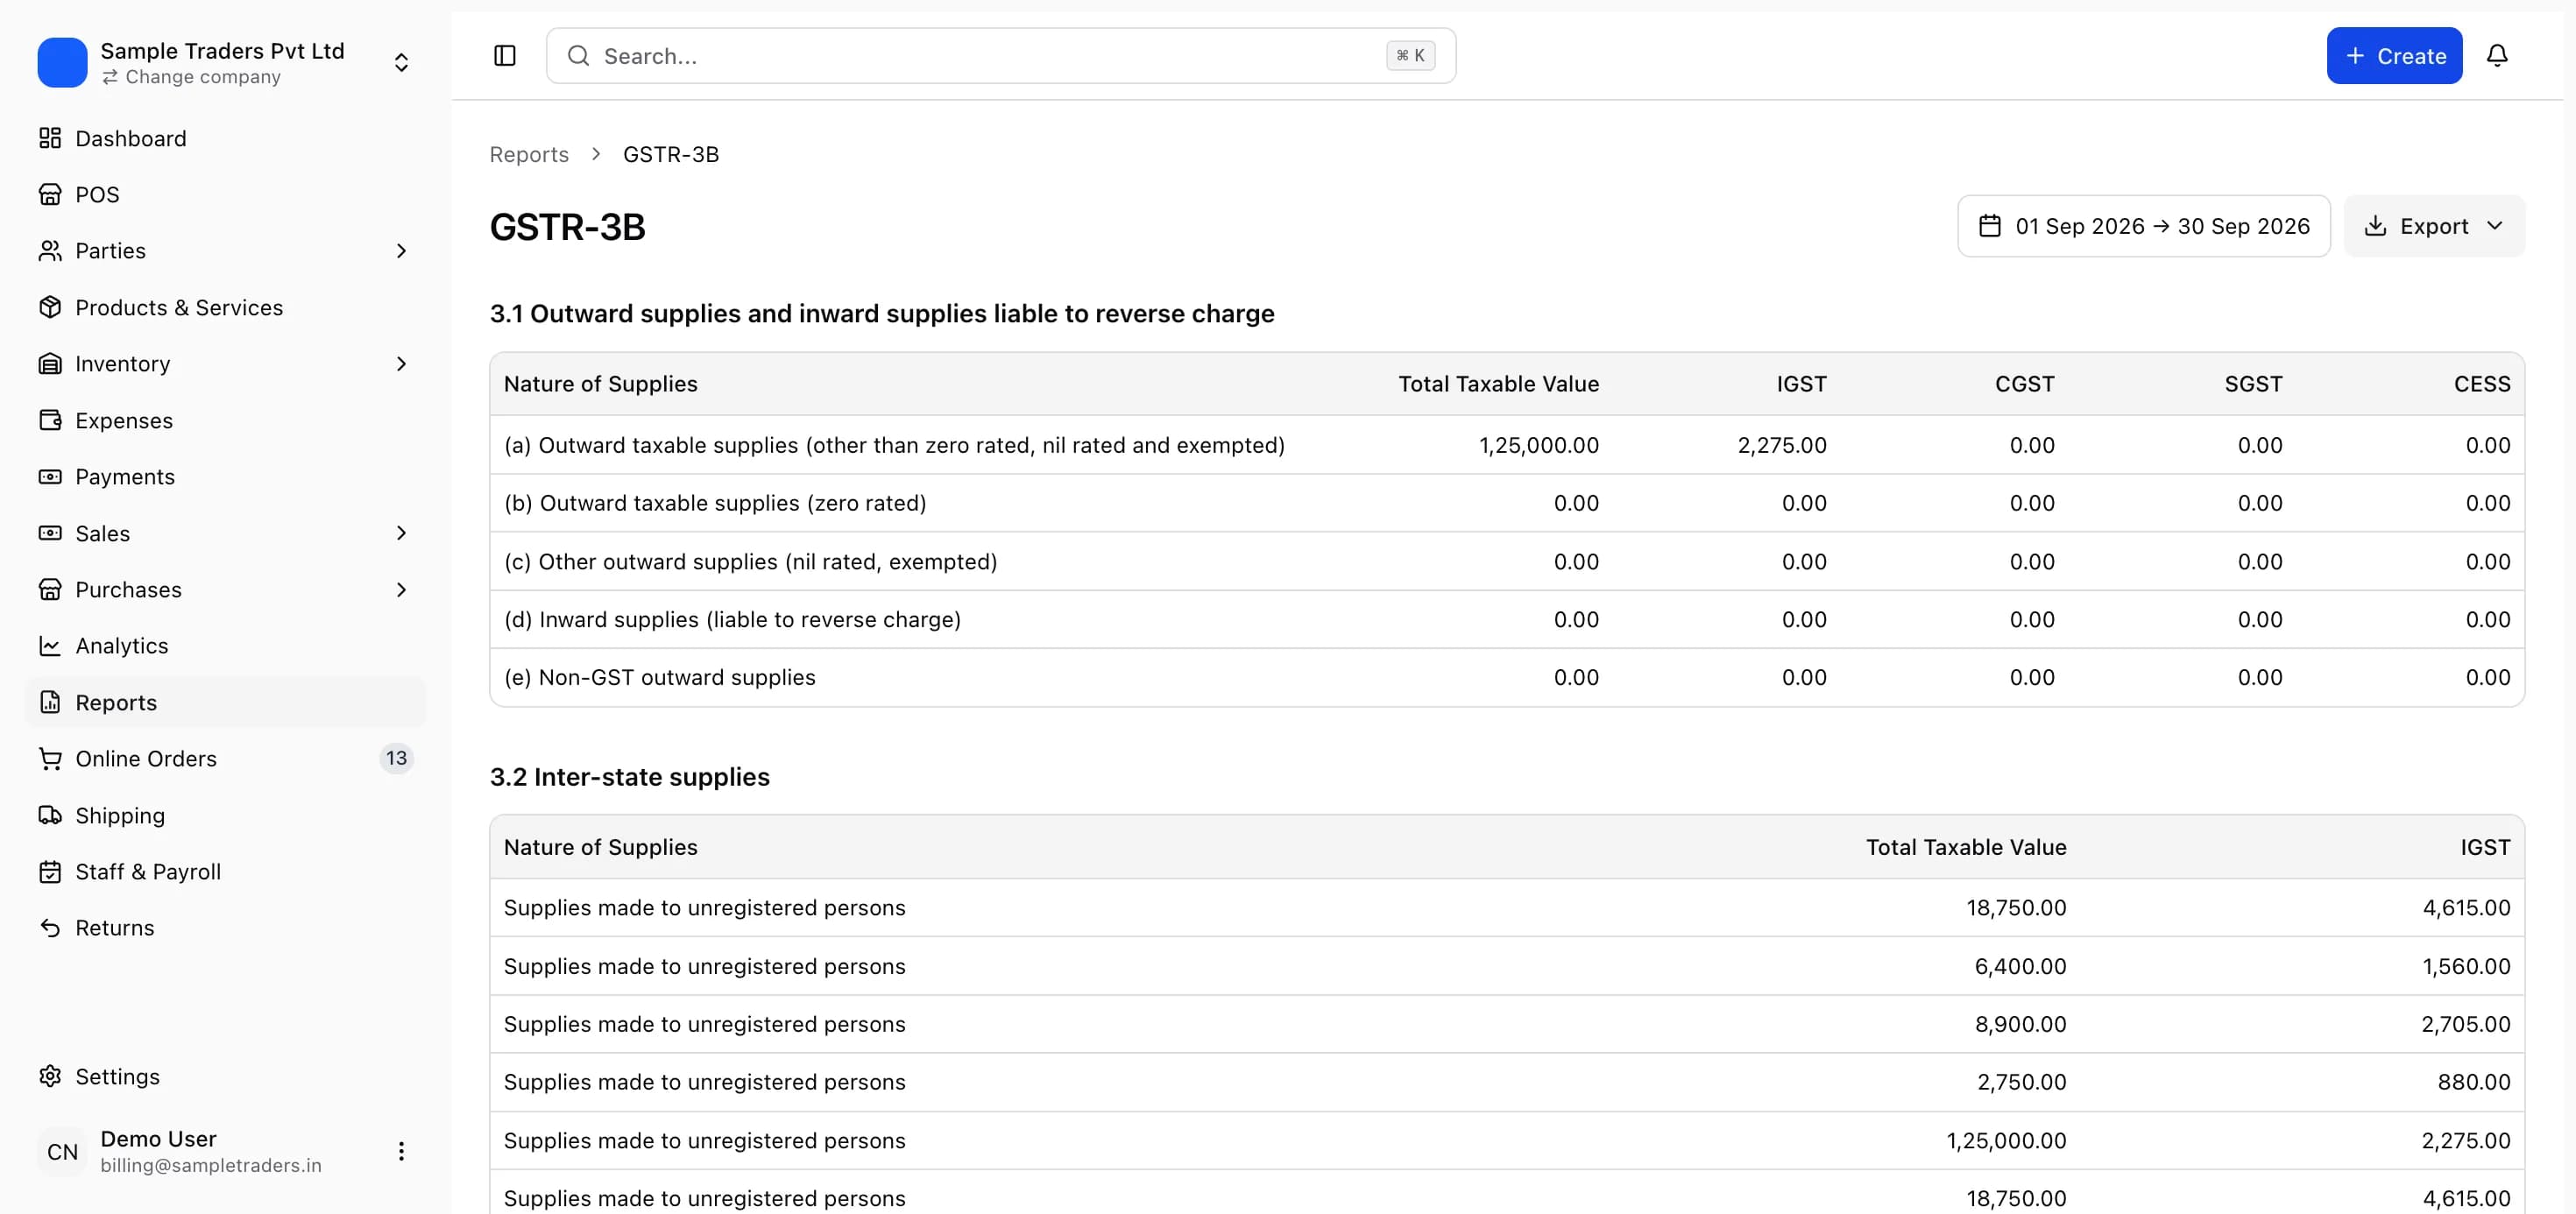Screen dimensions: 2576x1214
Task: Click the Products & Services box icon
Action: click(50, 307)
